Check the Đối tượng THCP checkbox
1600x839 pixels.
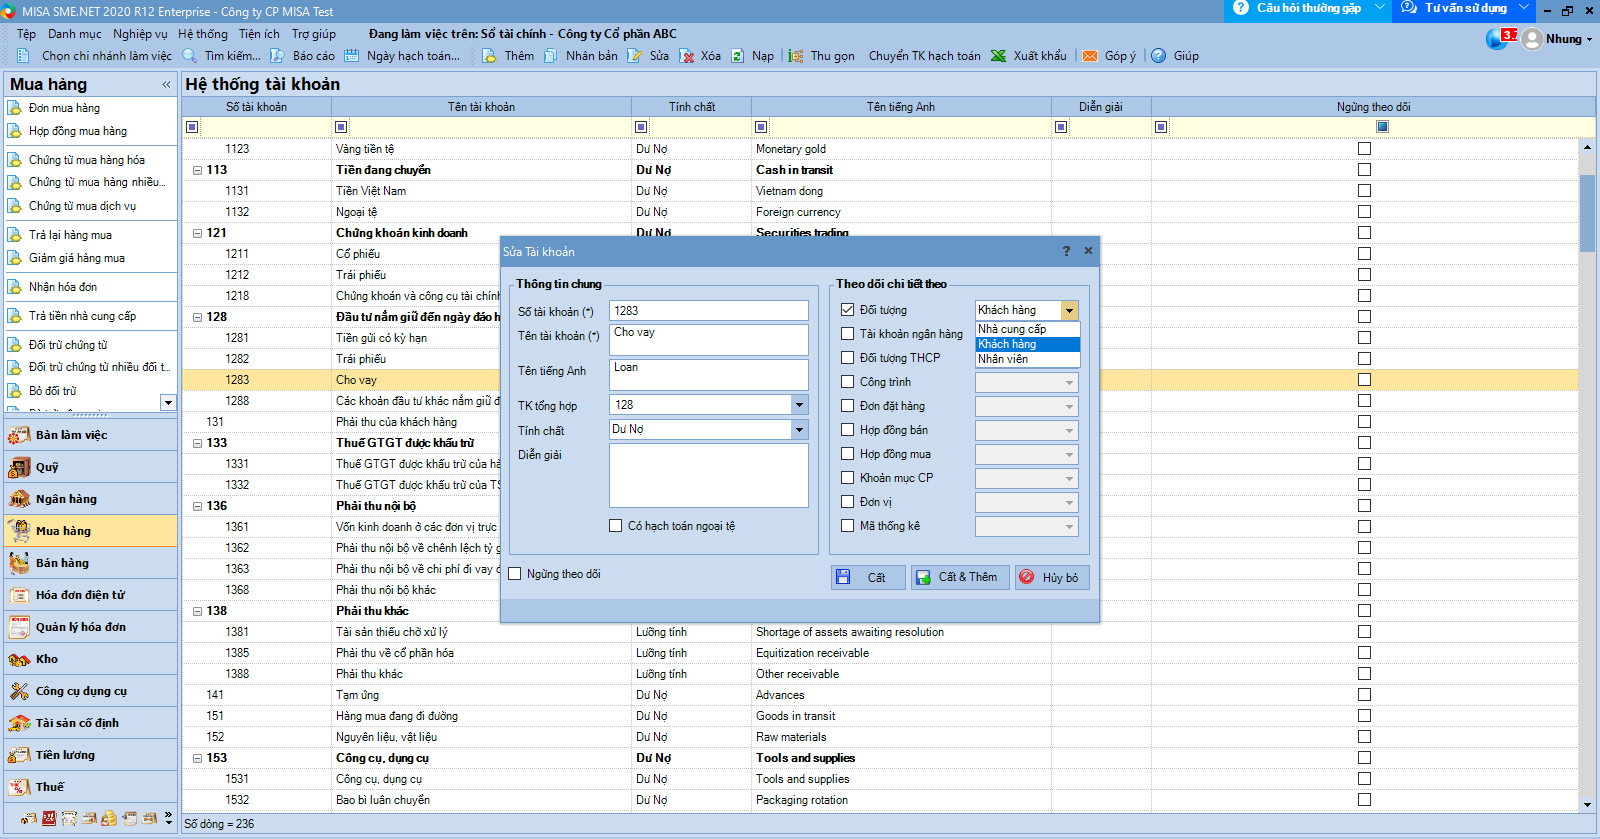(847, 358)
